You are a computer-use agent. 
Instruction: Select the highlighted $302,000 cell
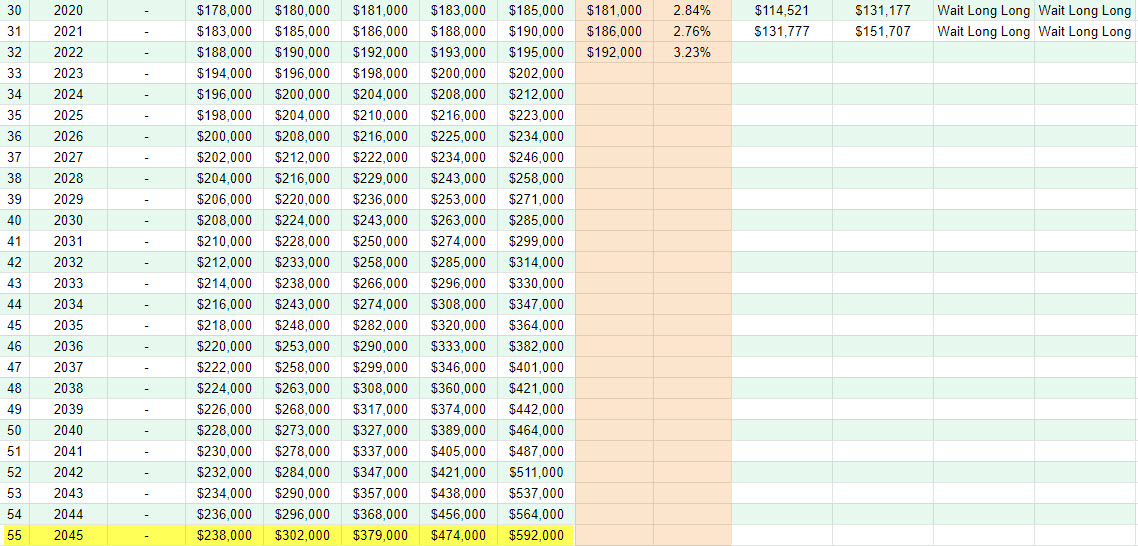tap(302, 536)
